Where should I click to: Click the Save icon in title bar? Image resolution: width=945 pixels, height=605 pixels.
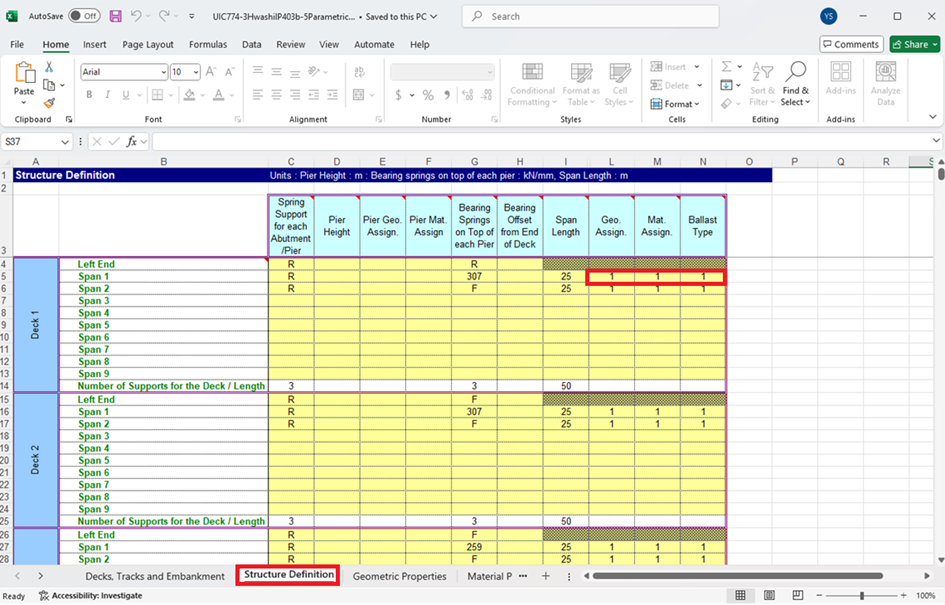[115, 16]
